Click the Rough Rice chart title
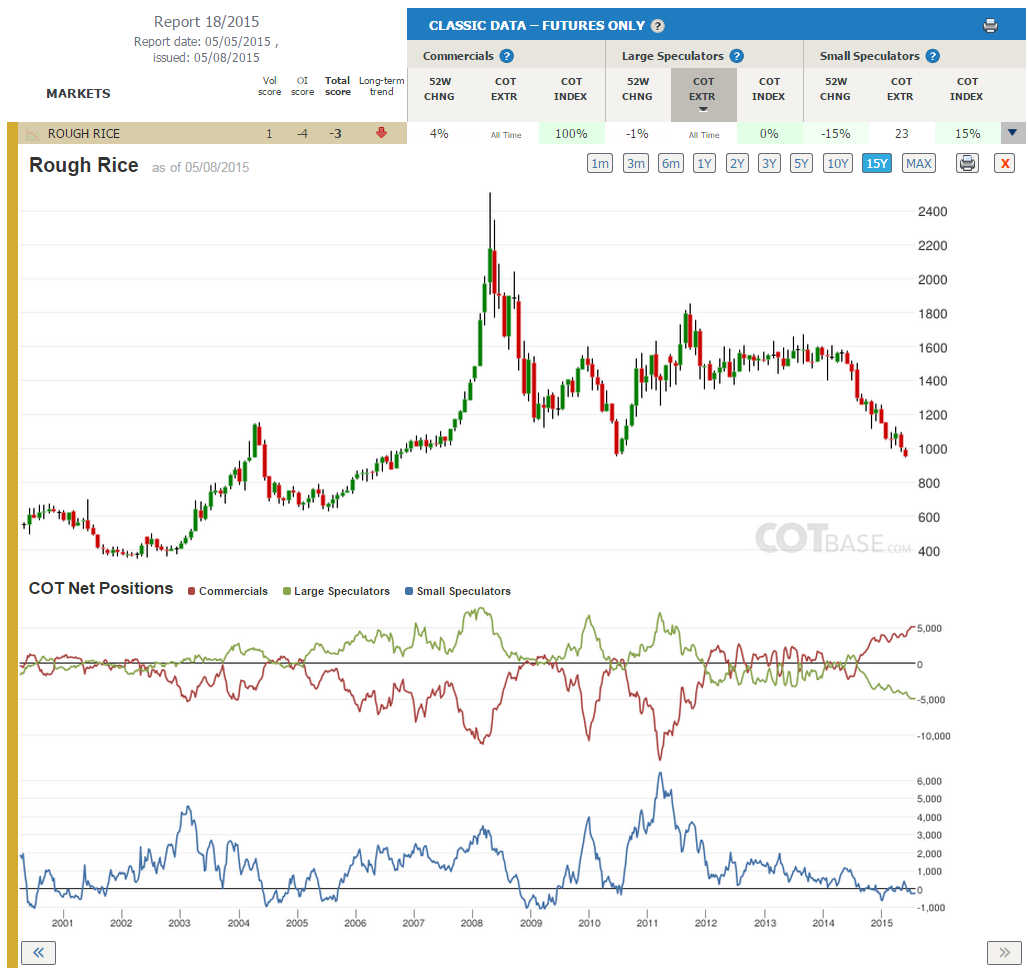The width and height of the screenshot is (1028, 968). click(x=84, y=165)
